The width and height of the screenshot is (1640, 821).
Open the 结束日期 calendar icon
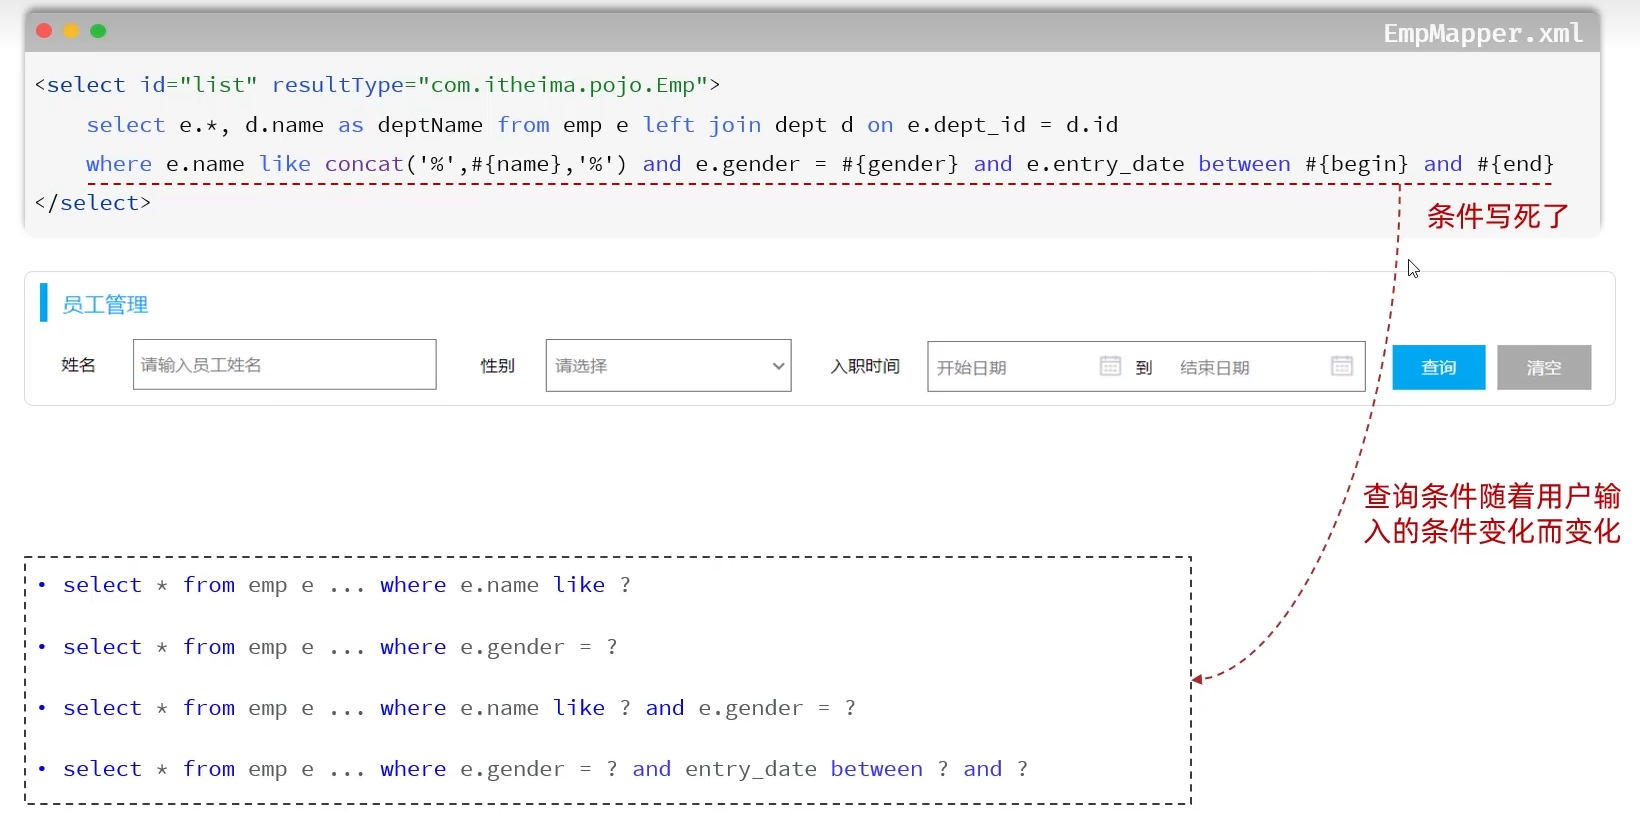tap(1342, 366)
